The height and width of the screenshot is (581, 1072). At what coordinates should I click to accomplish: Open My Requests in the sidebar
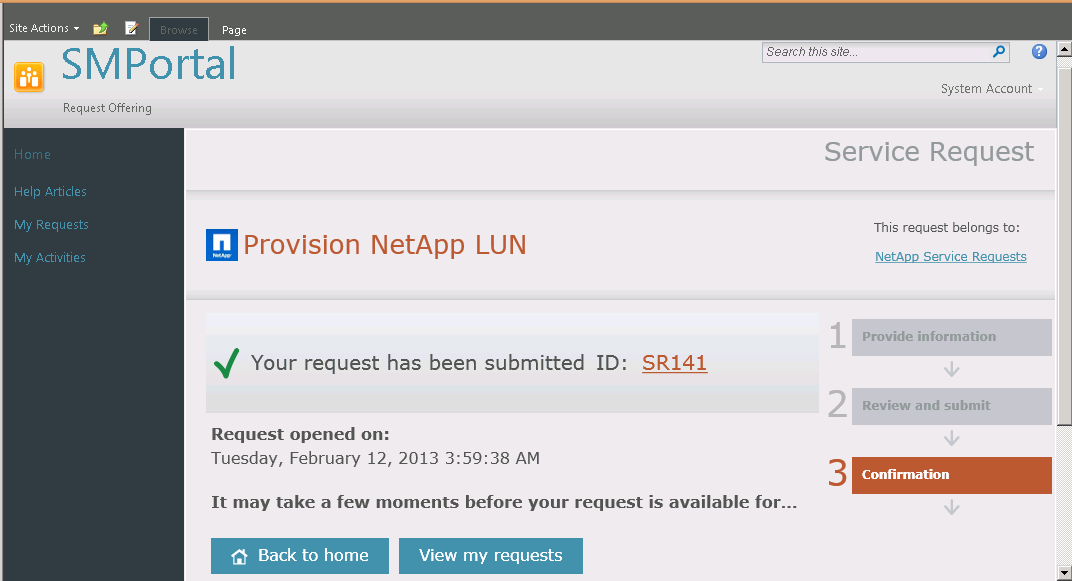(x=51, y=224)
